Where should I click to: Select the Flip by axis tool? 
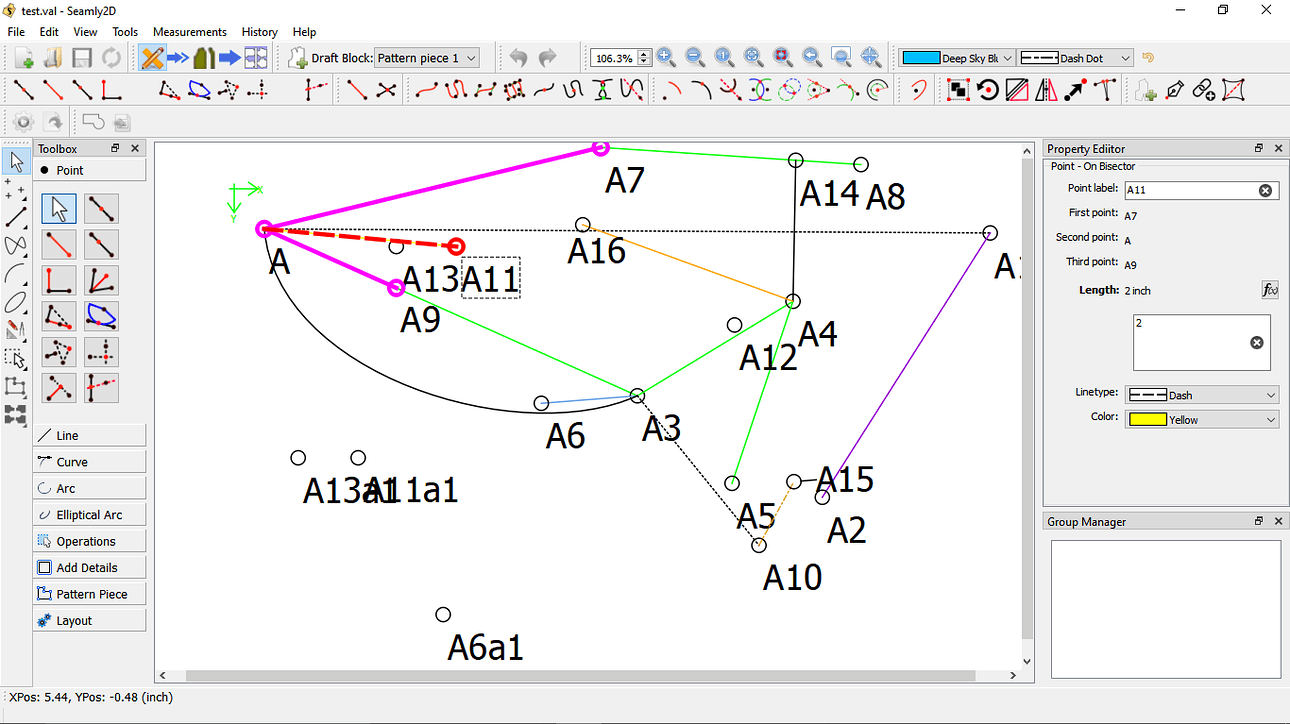click(x=1044, y=89)
